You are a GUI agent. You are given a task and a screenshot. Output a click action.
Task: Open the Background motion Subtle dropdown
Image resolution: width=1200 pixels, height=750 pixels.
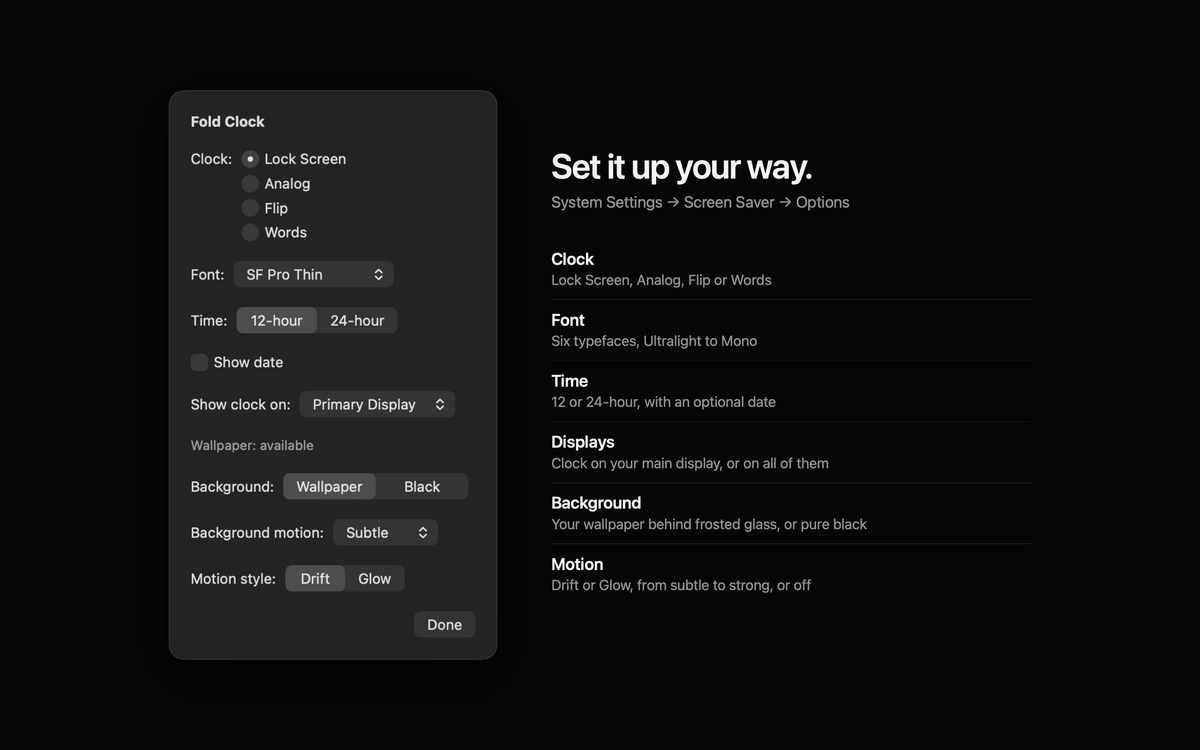[385, 533]
